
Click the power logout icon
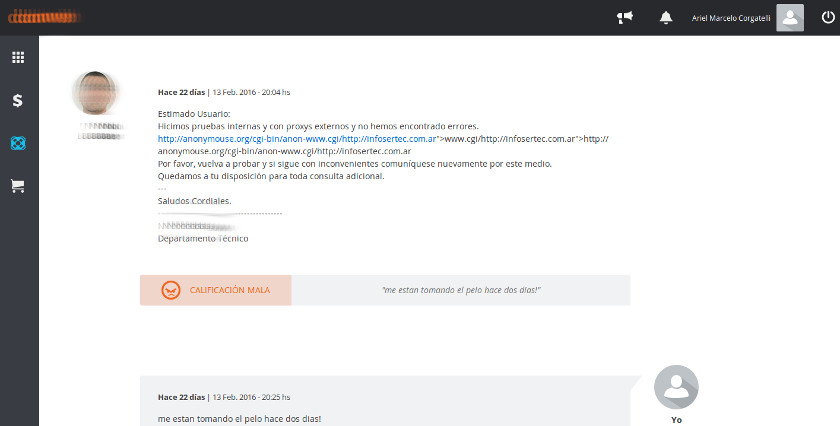(826, 17)
